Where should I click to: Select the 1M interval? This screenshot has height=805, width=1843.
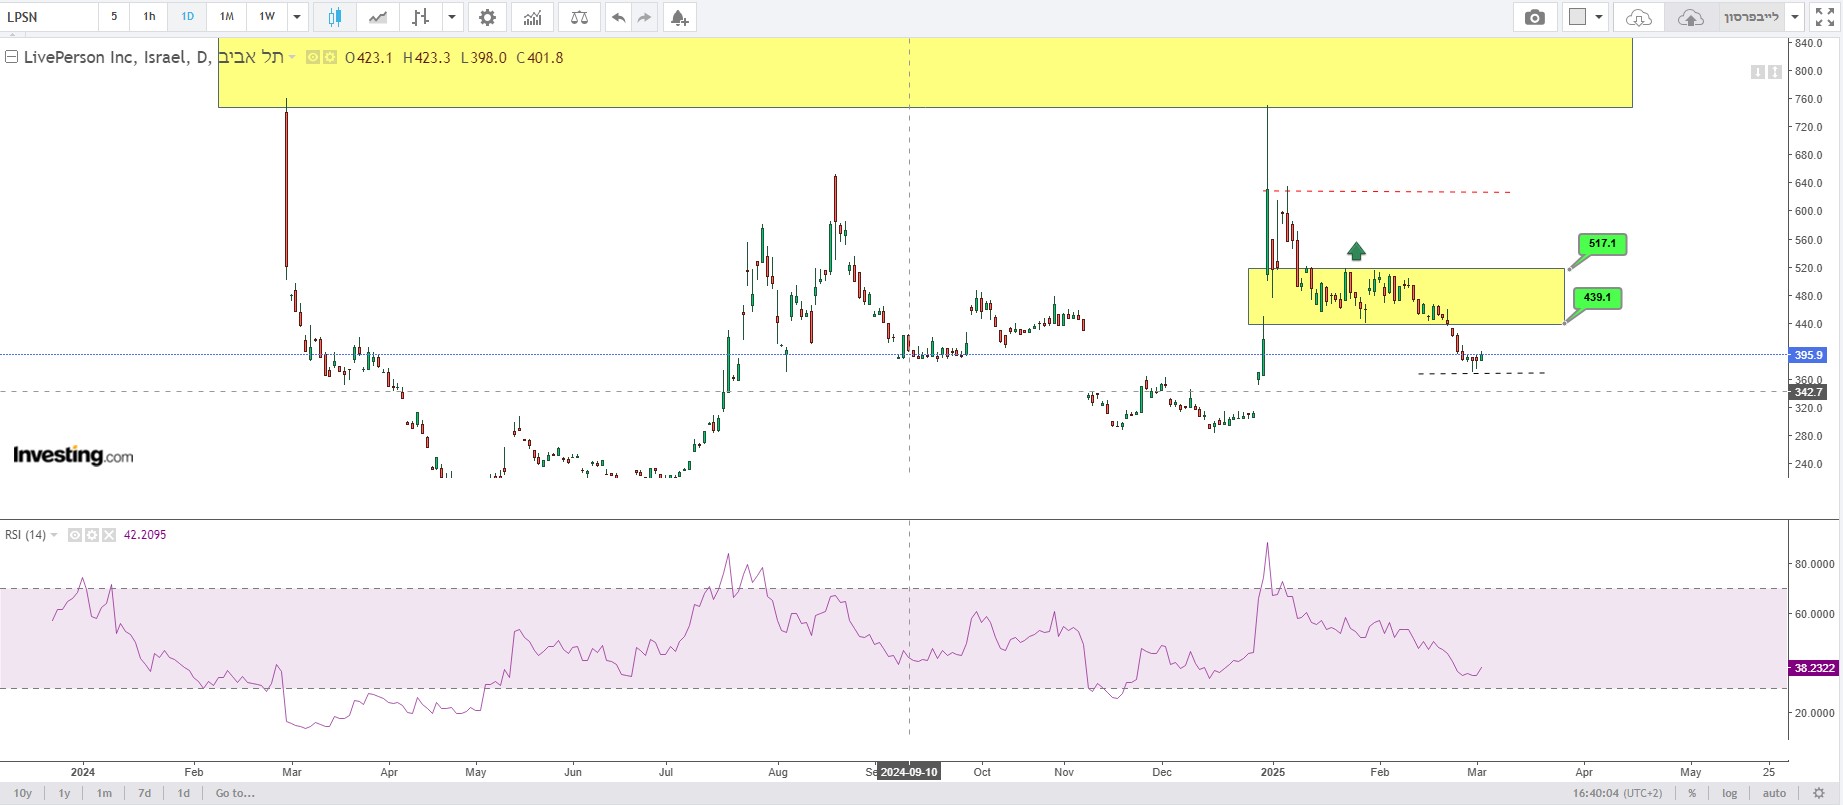point(227,17)
